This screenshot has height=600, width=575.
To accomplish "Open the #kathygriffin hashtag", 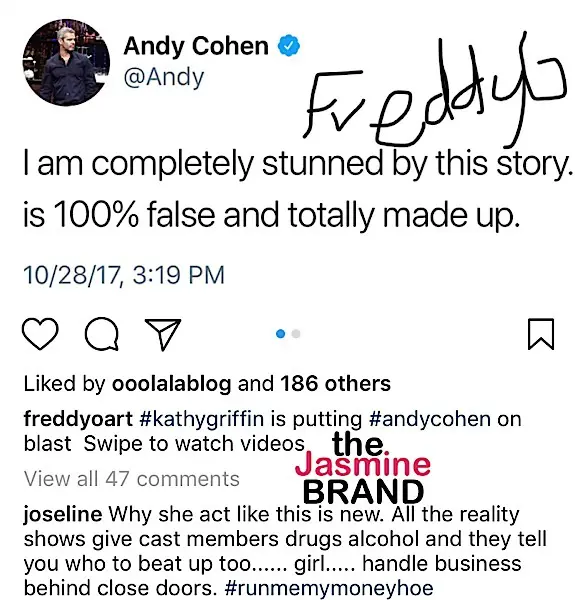I will pos(202,419).
